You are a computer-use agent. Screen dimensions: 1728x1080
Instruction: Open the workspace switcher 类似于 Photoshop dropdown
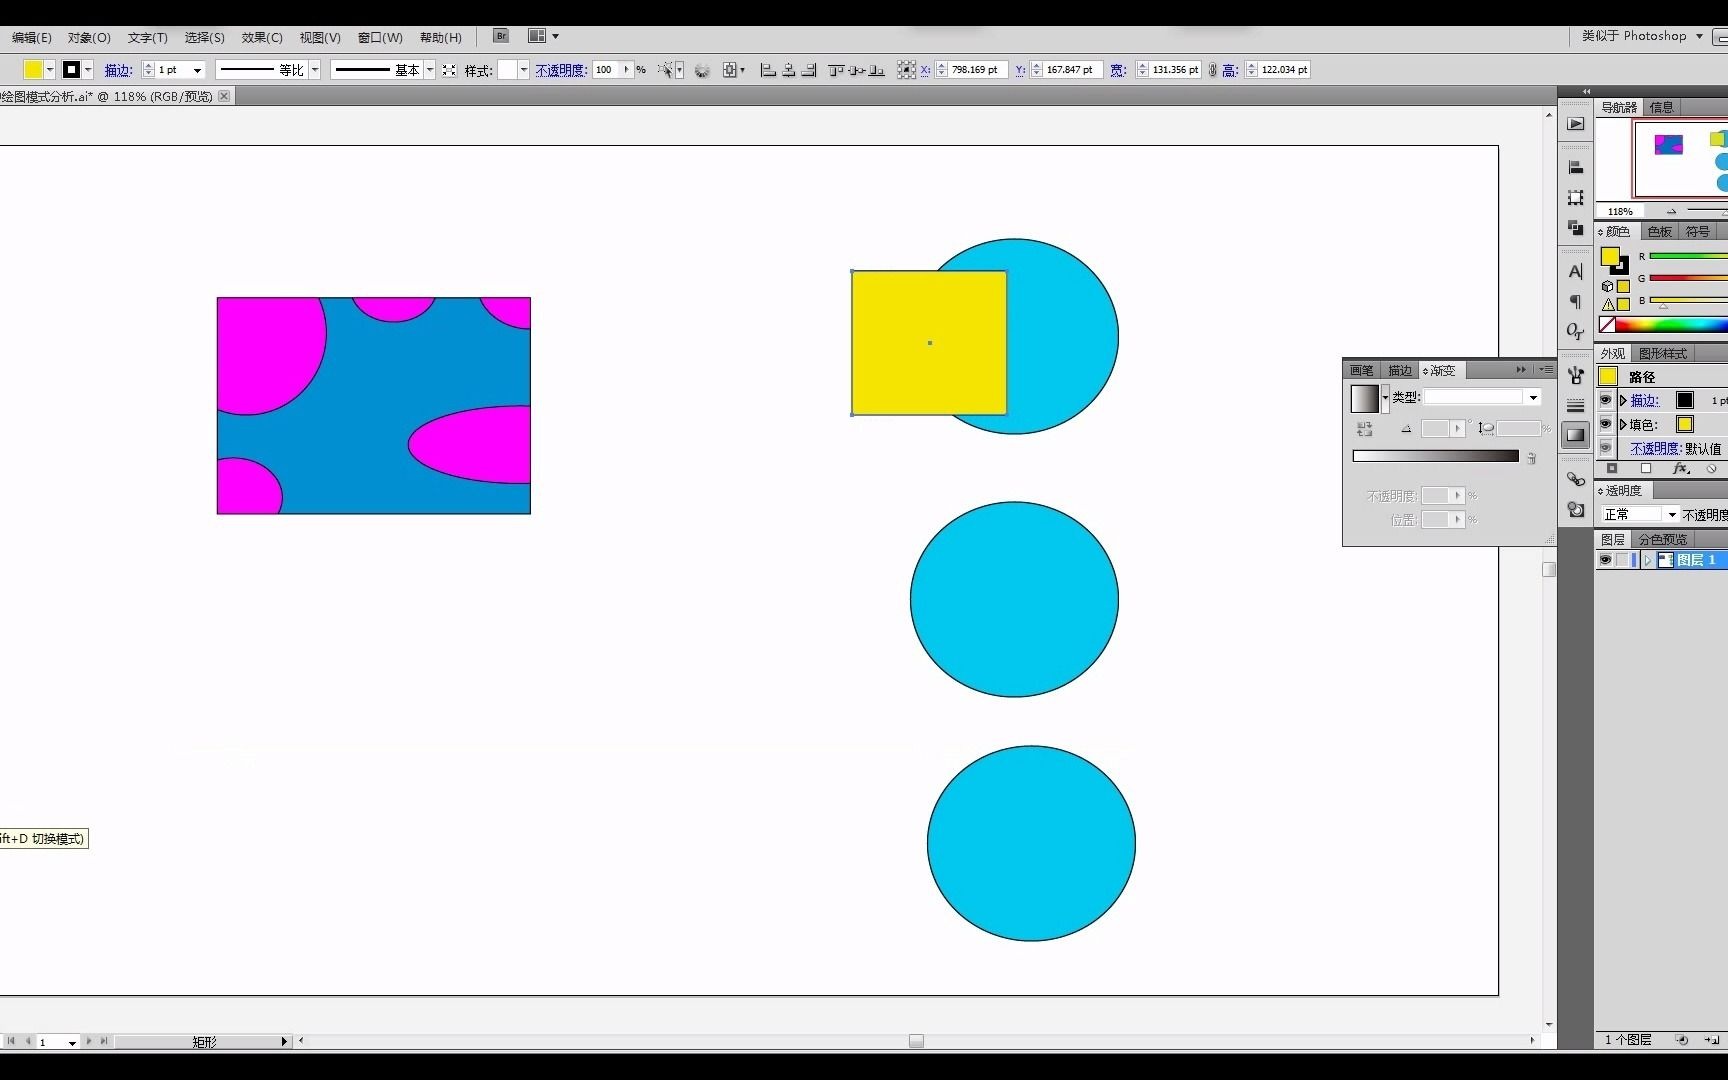pyautogui.click(x=1641, y=36)
